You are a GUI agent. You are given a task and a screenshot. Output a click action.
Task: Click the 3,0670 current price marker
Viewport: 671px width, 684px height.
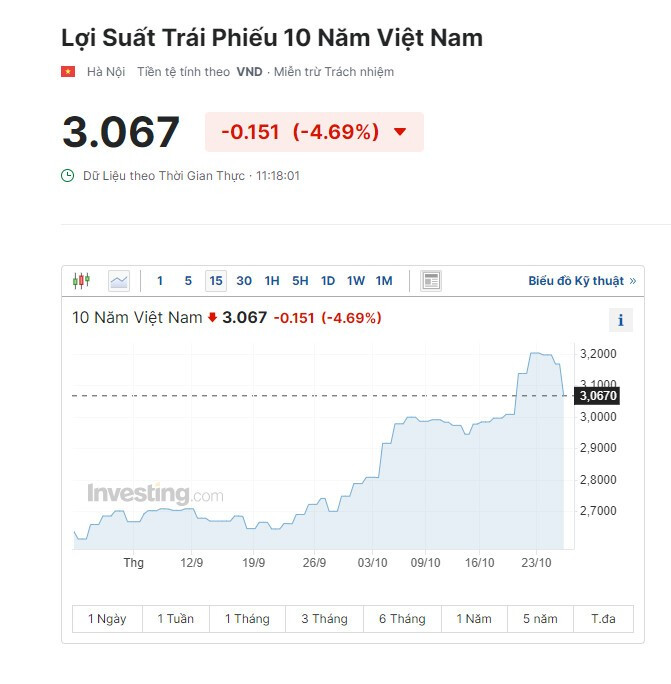[598, 396]
